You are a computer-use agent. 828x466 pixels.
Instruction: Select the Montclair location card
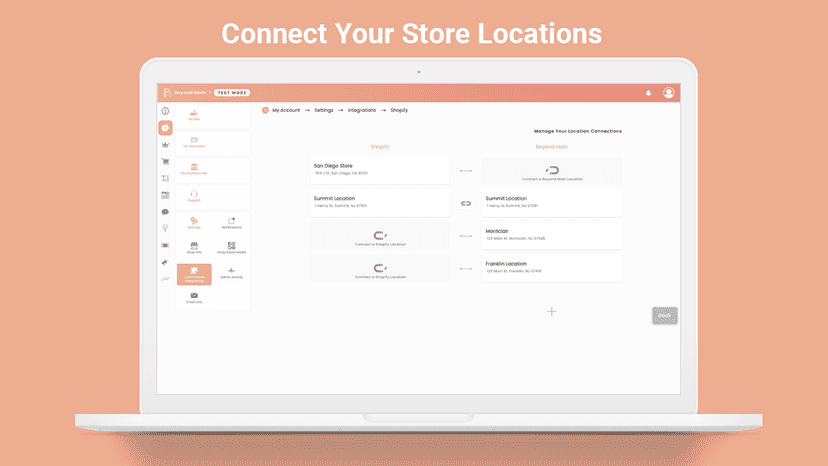pos(552,236)
